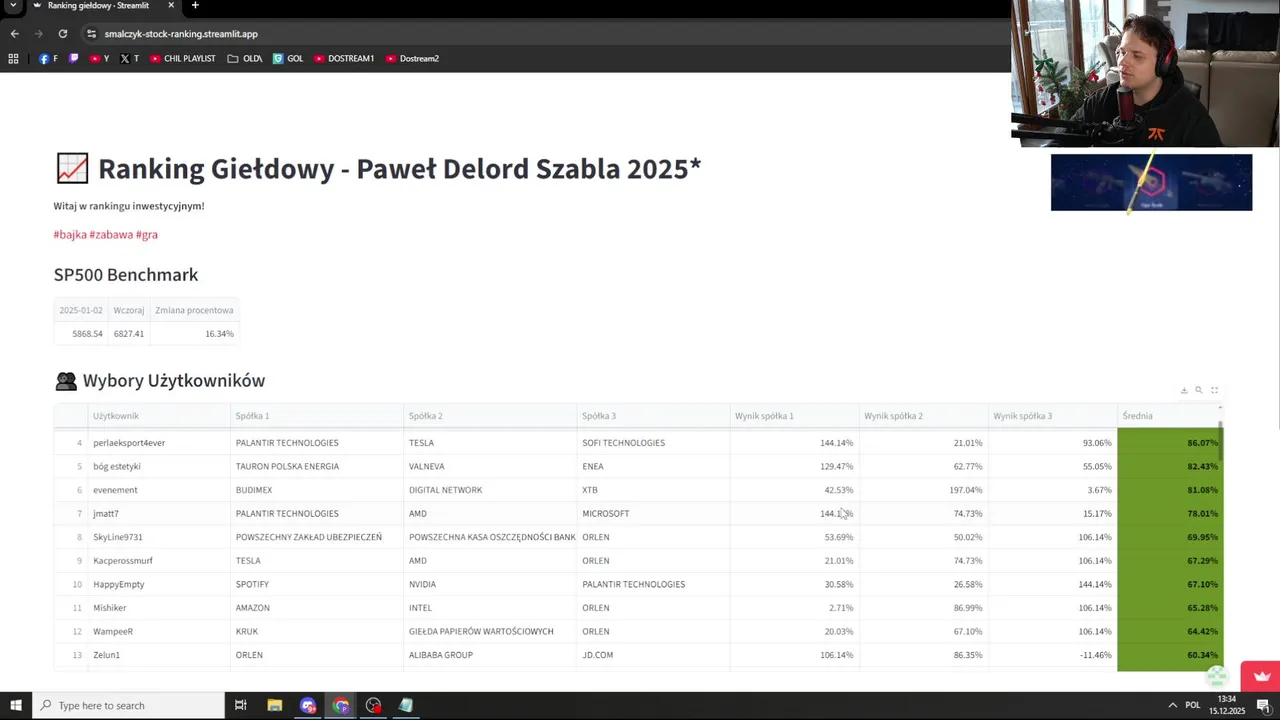Click the Windows taskbar search box
Viewport: 1280px width, 720px height.
point(128,705)
